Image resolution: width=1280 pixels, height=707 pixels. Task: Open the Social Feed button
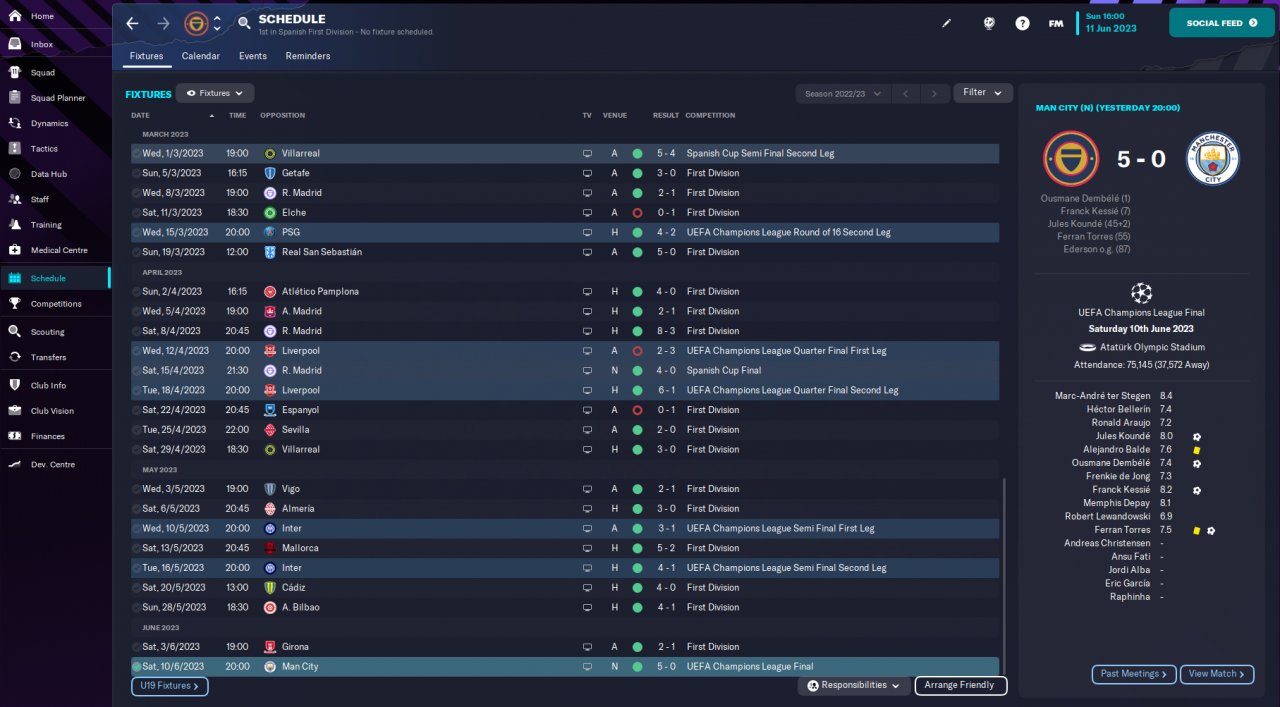coord(1221,23)
